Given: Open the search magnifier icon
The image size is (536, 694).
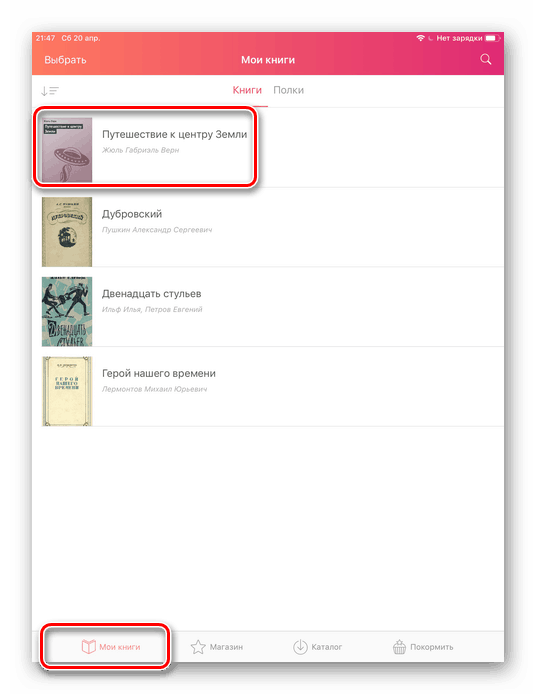Looking at the screenshot, I should pyautogui.click(x=486, y=59).
